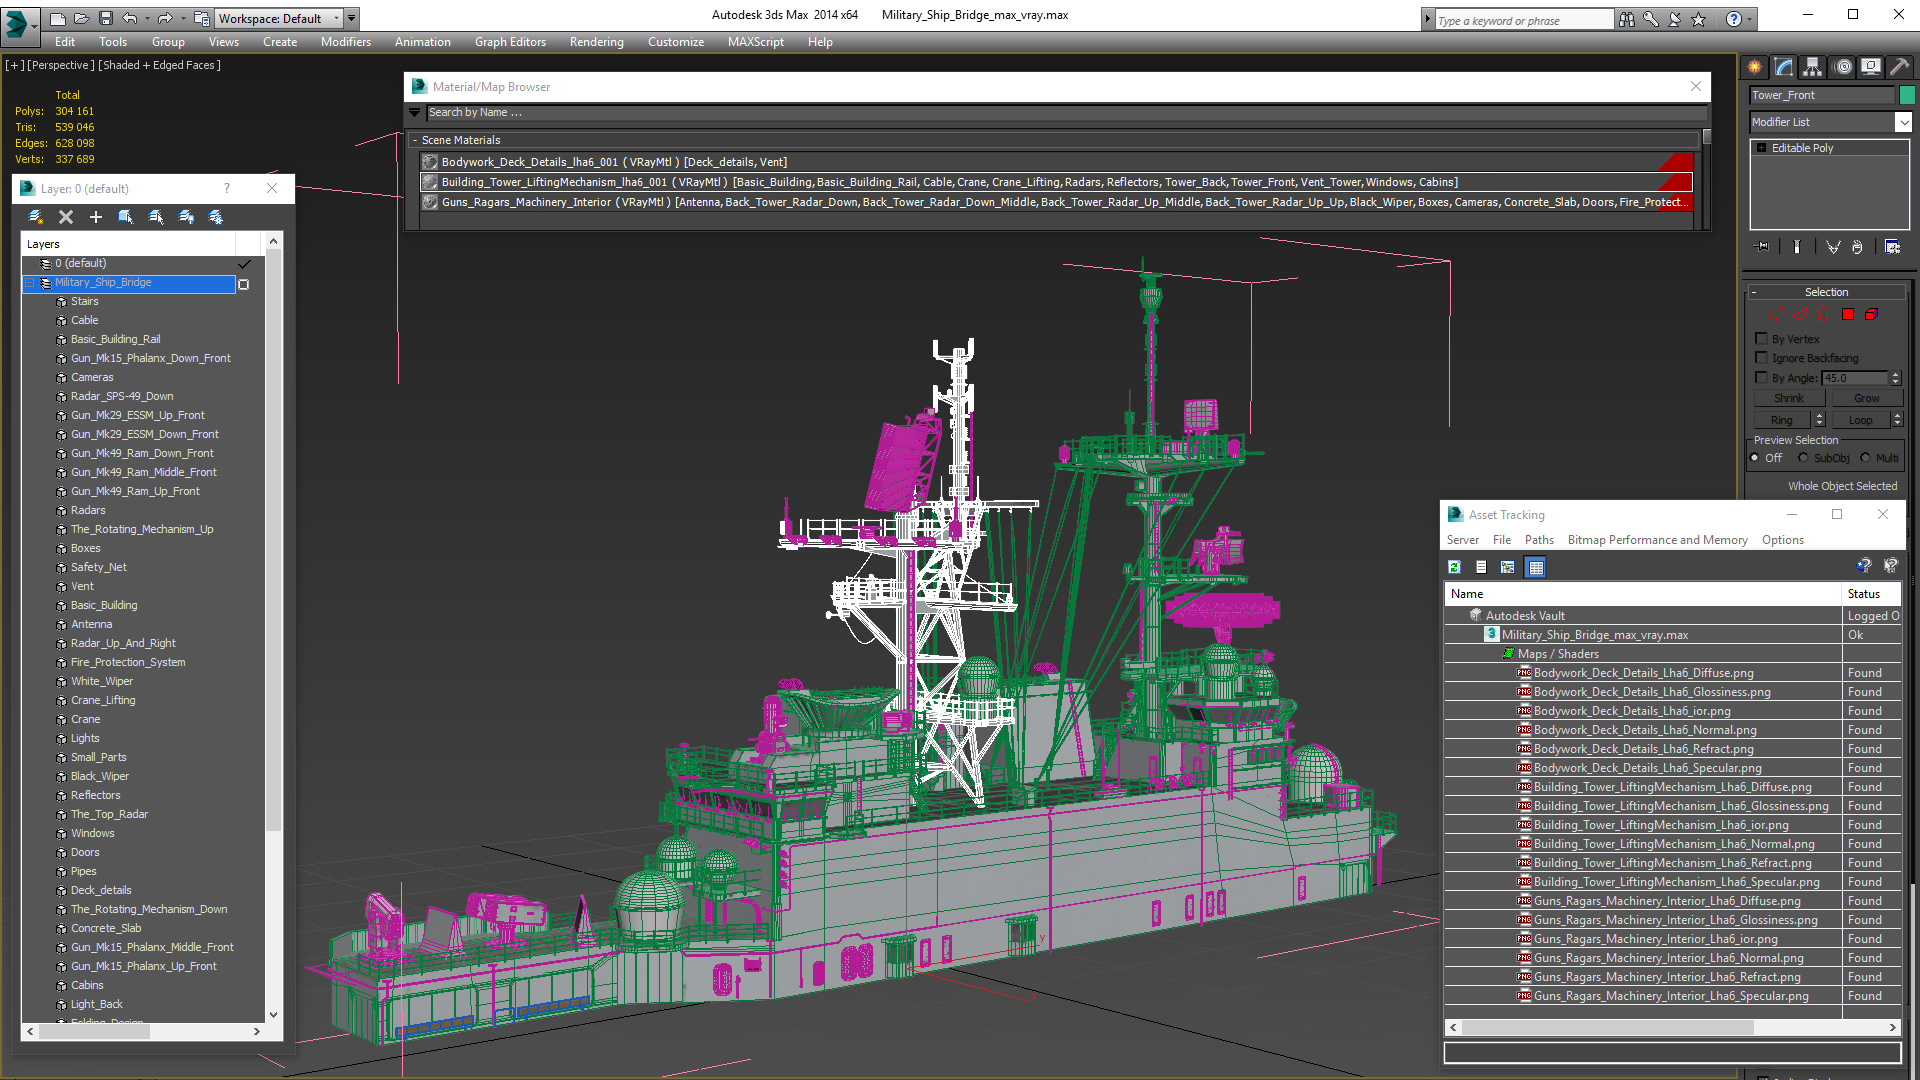
Task: Select the SubObj preview selection radio button
Action: tap(1804, 458)
